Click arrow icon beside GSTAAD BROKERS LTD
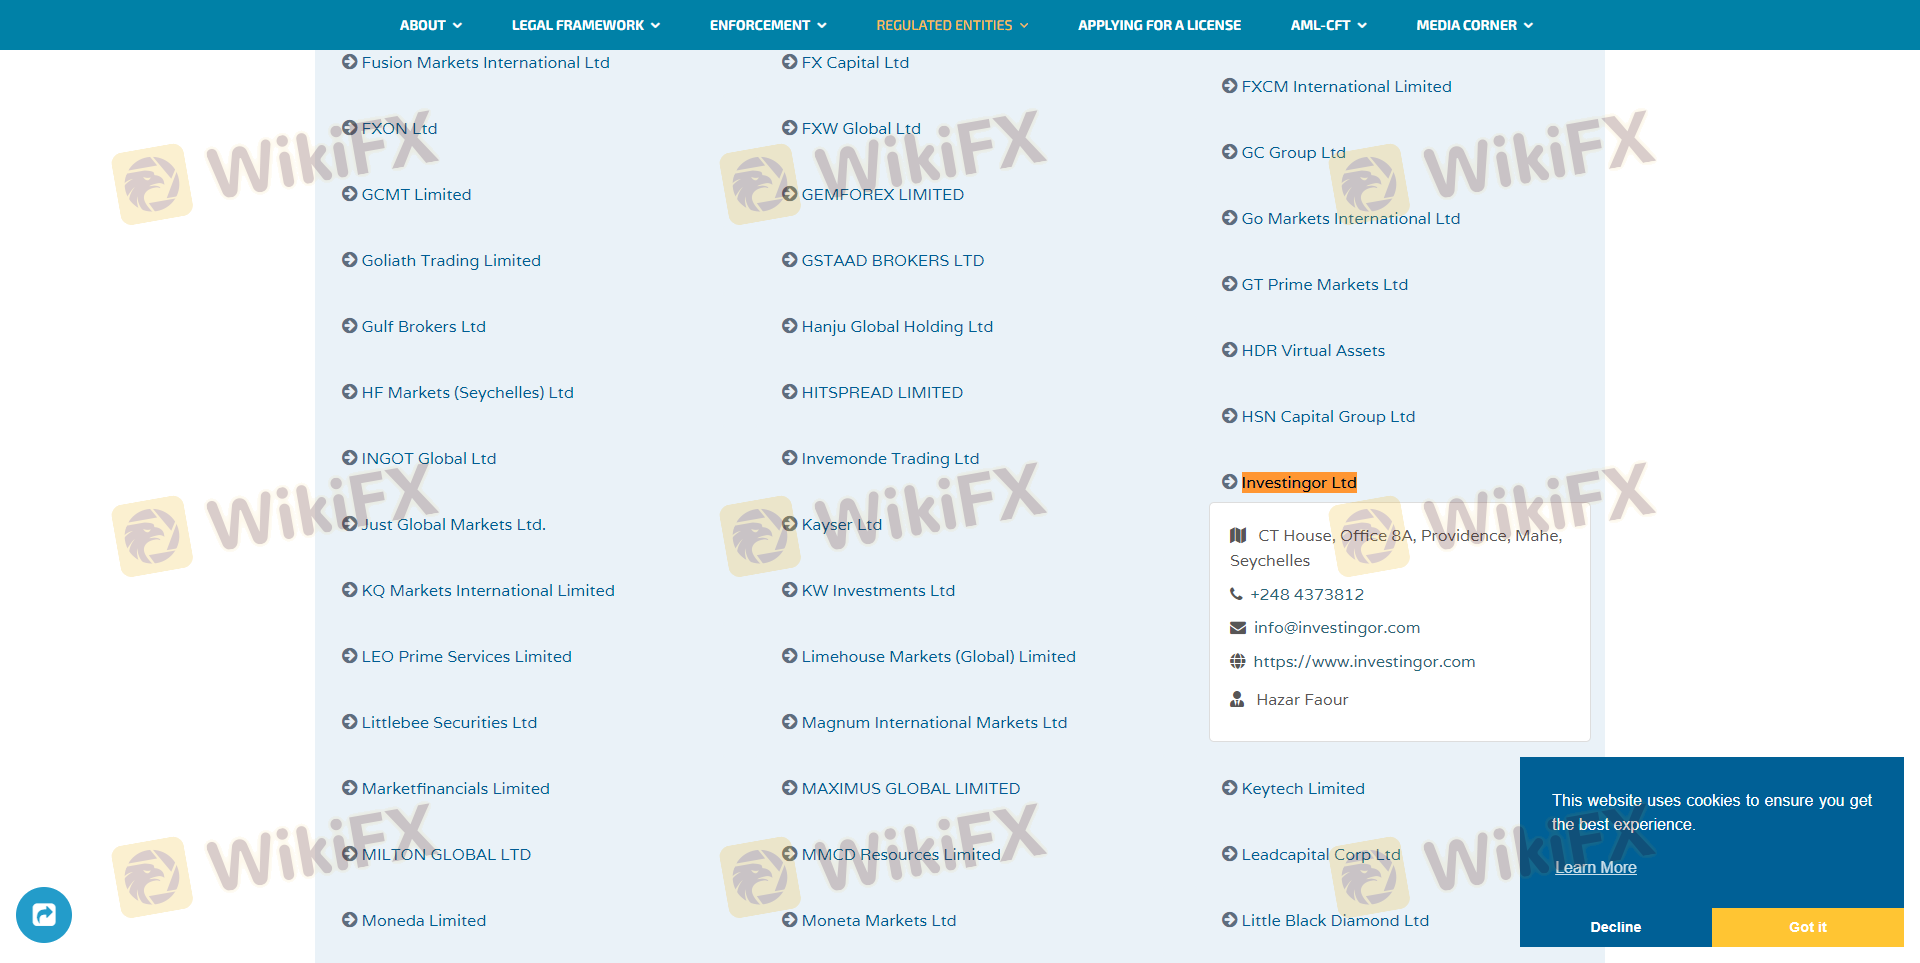 [x=790, y=260]
